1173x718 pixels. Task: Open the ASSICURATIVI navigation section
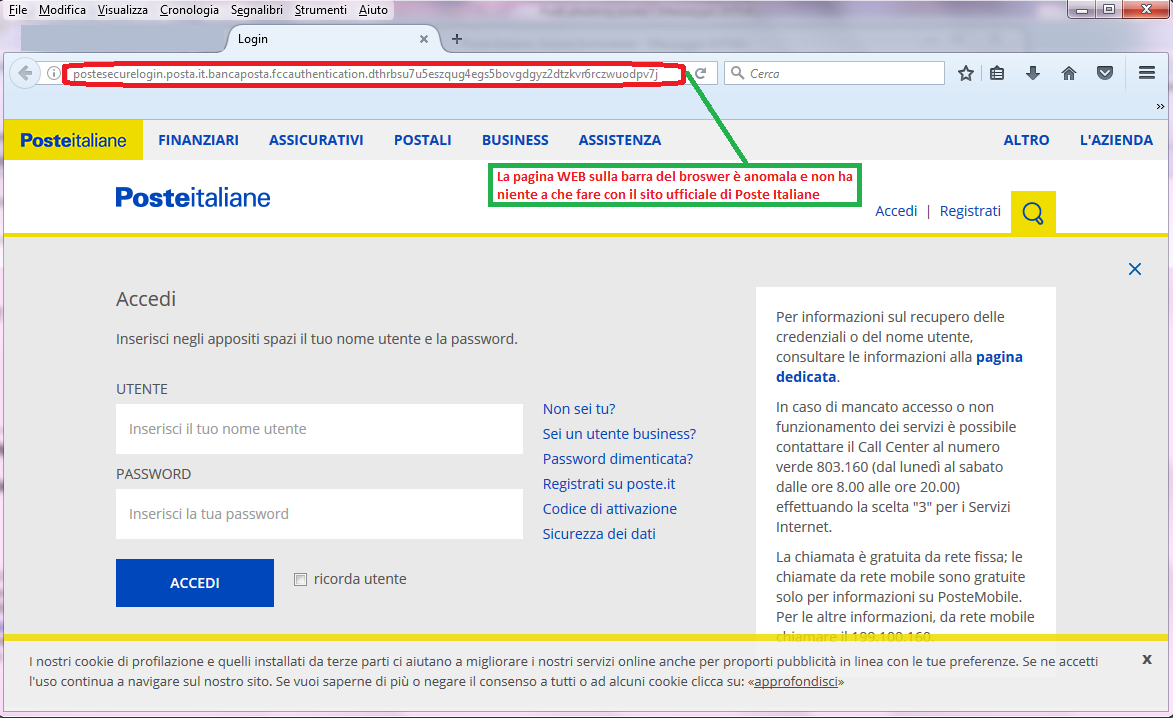coord(316,140)
